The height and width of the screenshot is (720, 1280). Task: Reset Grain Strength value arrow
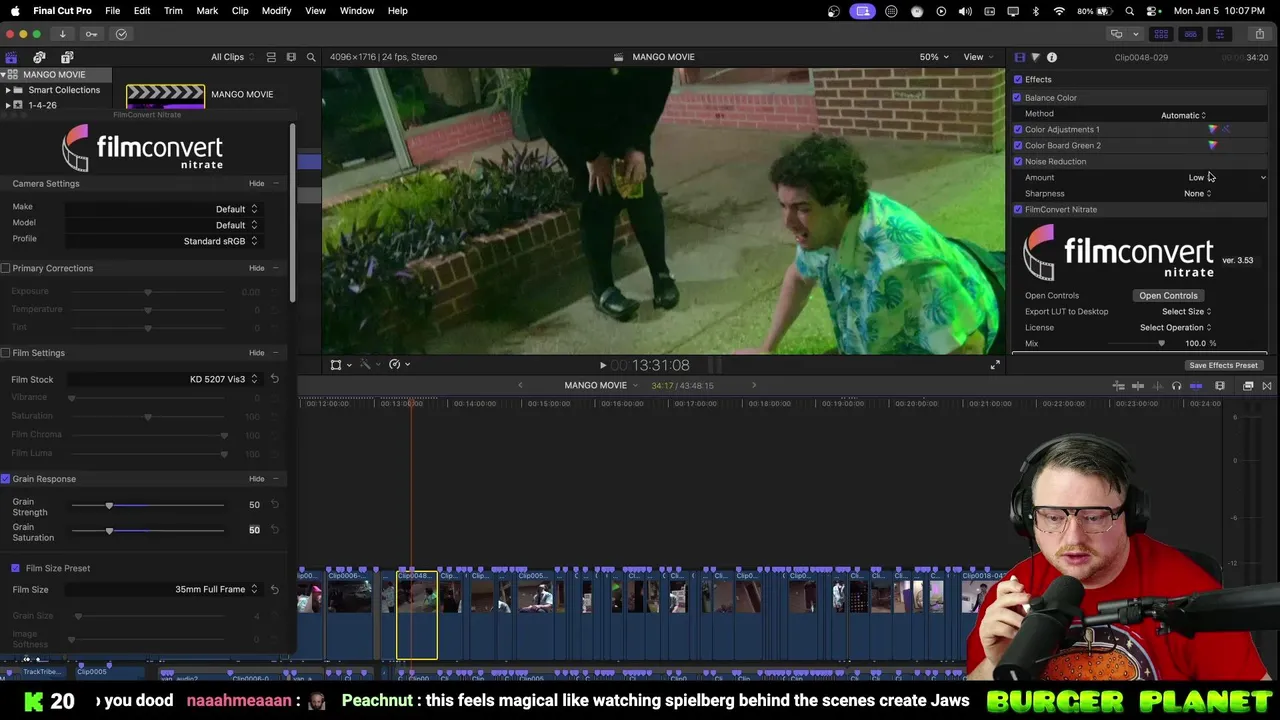pos(274,505)
